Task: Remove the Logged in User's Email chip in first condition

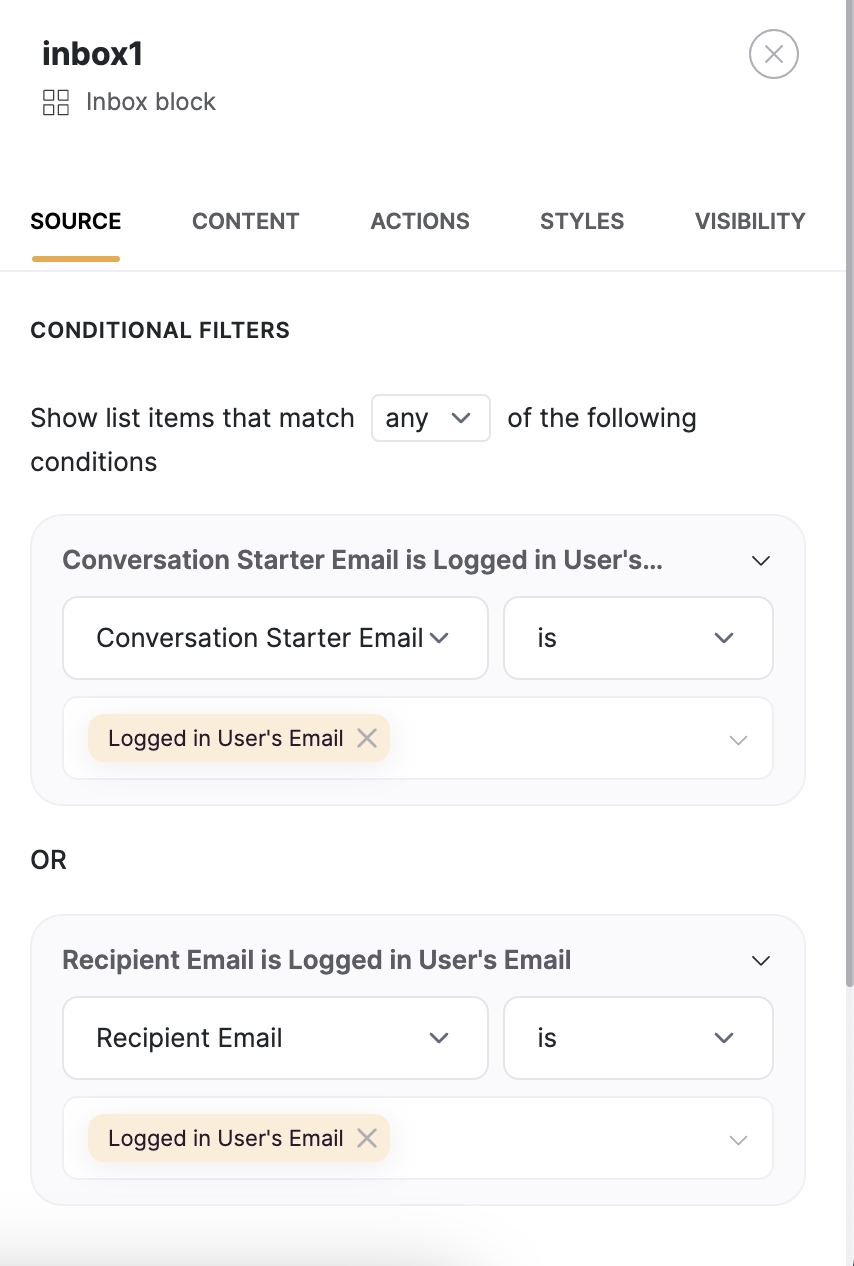Action: coord(367,738)
